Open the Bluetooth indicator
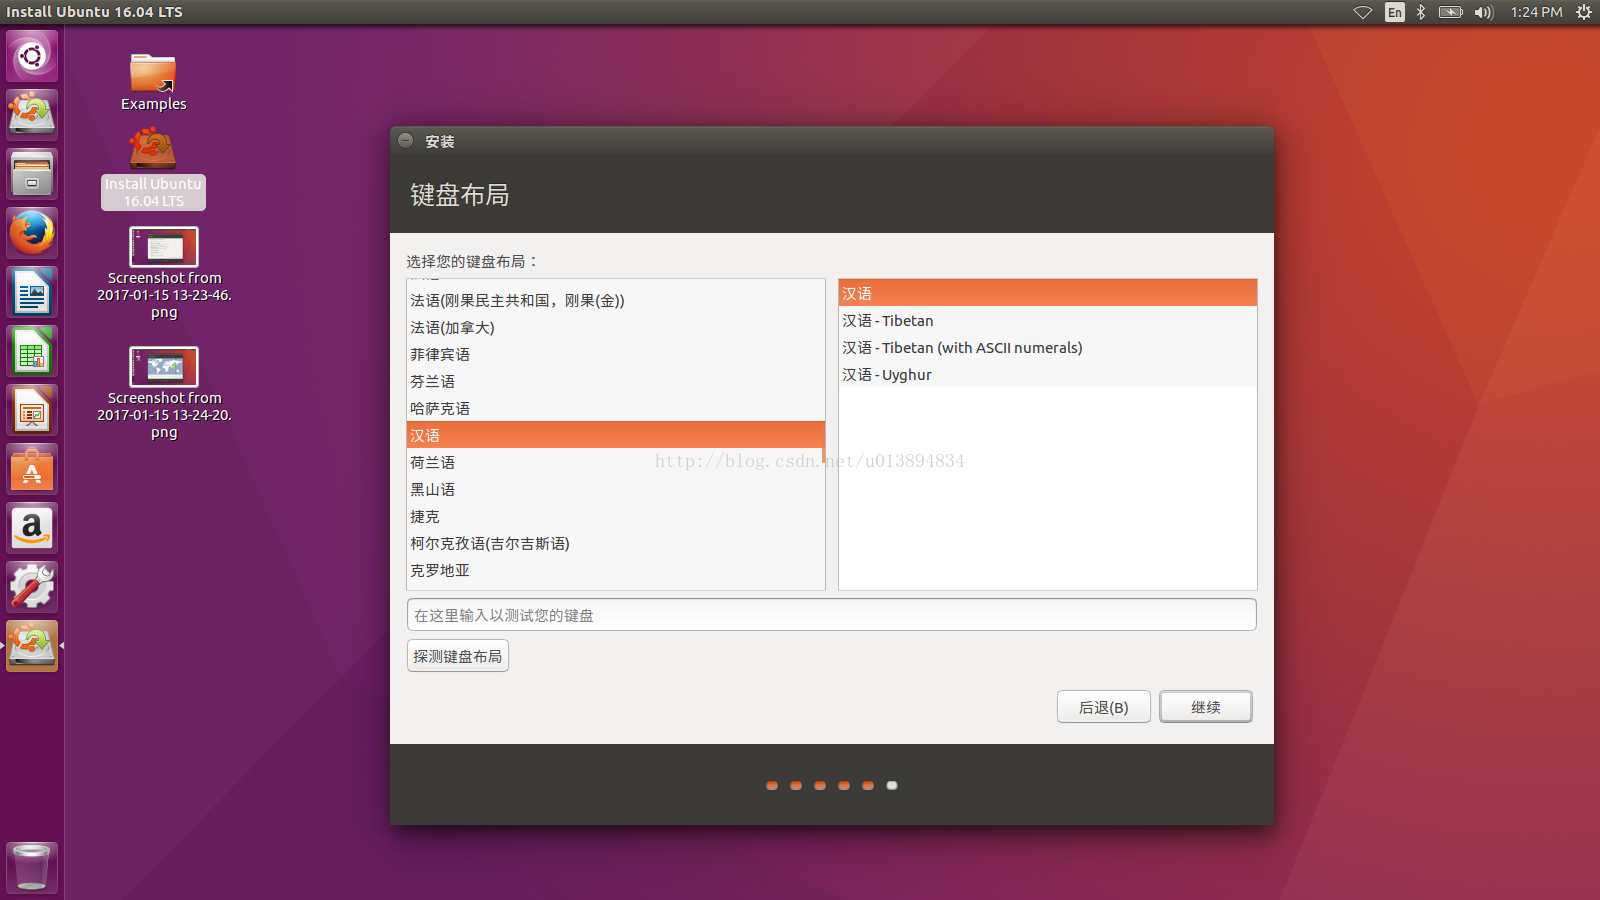 point(1421,12)
